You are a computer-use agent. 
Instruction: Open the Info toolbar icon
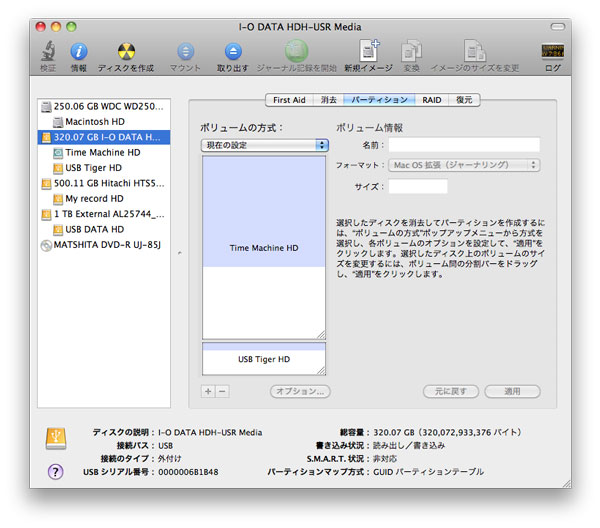coord(79,51)
